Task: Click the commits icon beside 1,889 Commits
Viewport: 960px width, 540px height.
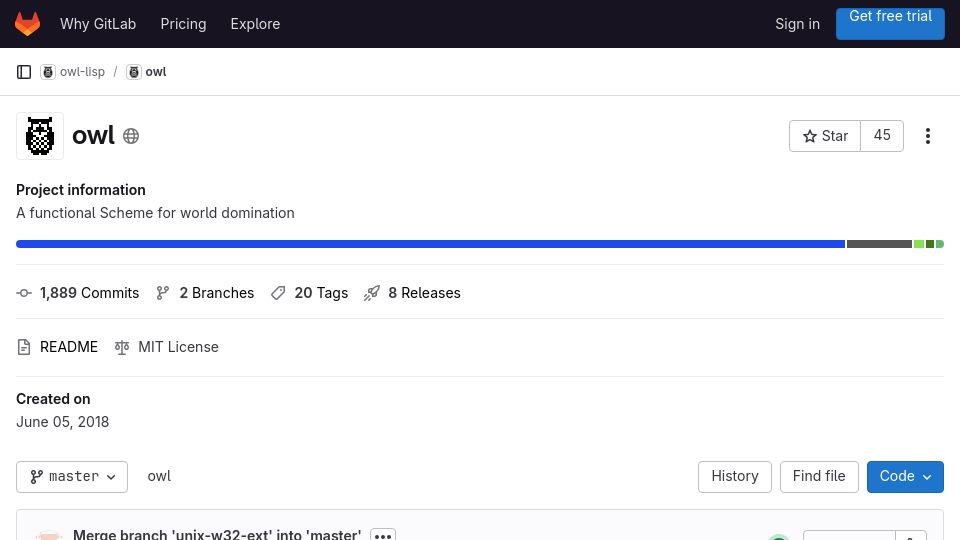Action: click(x=24, y=293)
